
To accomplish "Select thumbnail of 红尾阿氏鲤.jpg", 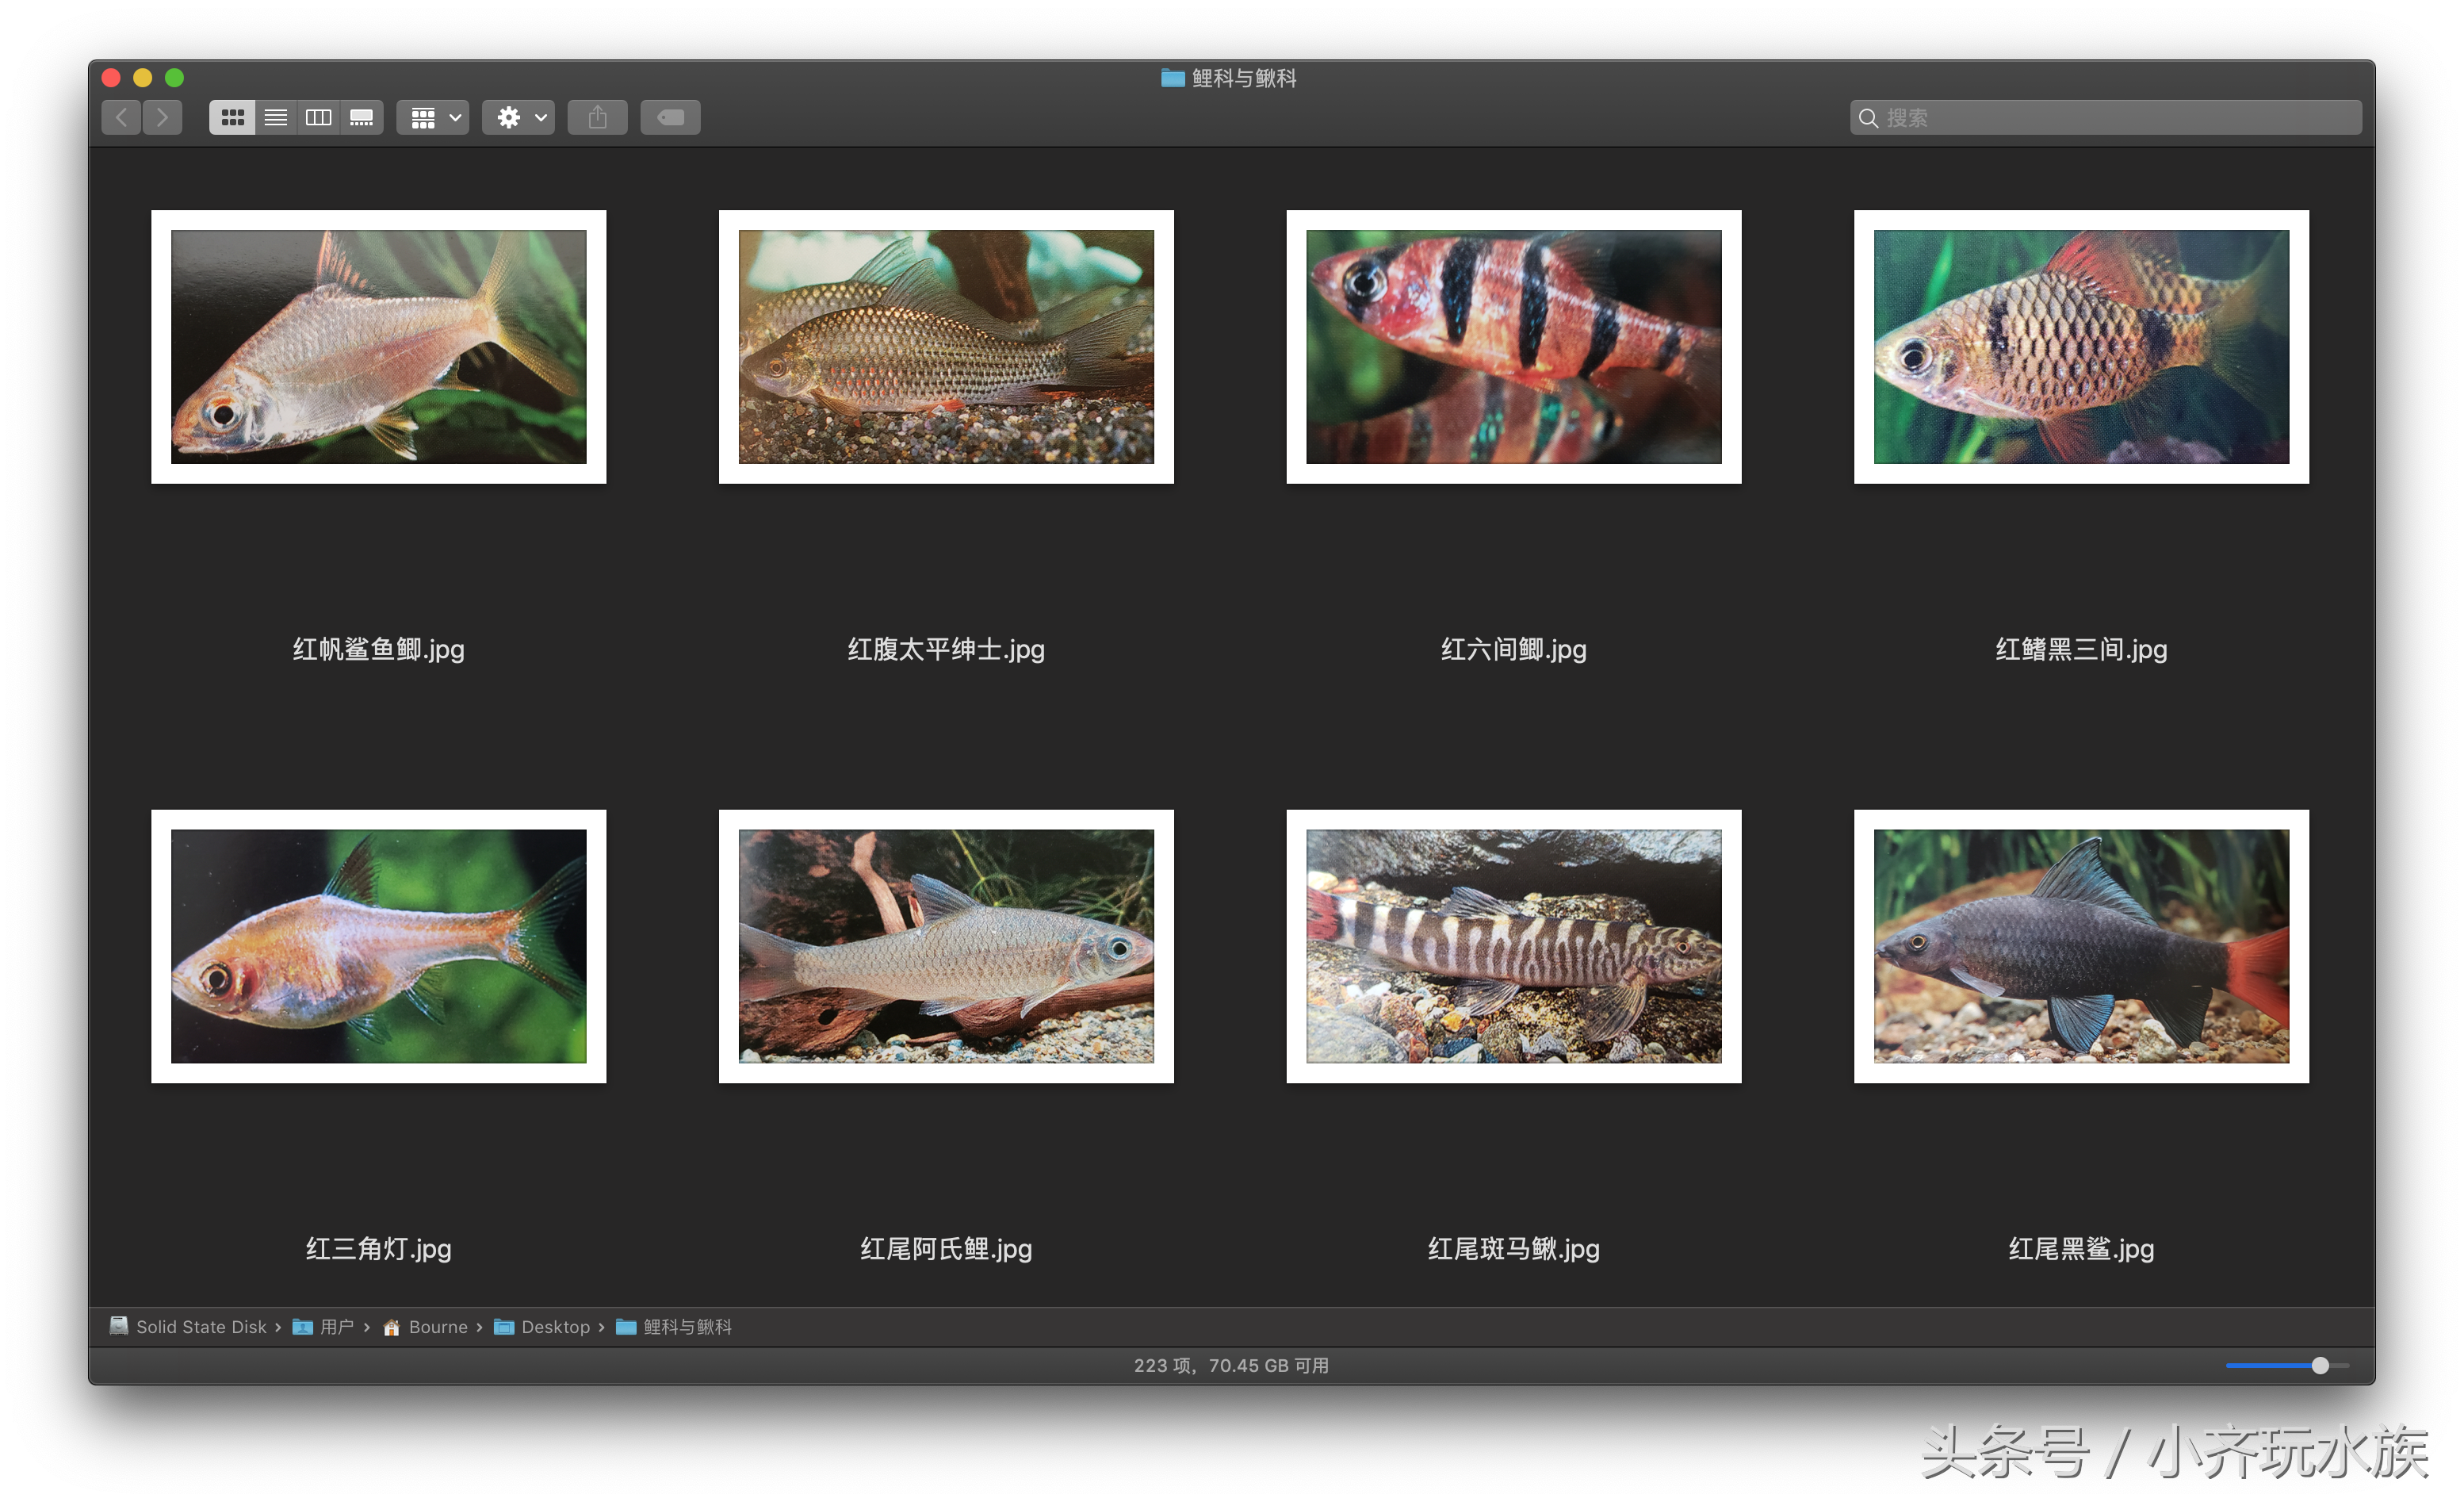I will click(946, 946).
